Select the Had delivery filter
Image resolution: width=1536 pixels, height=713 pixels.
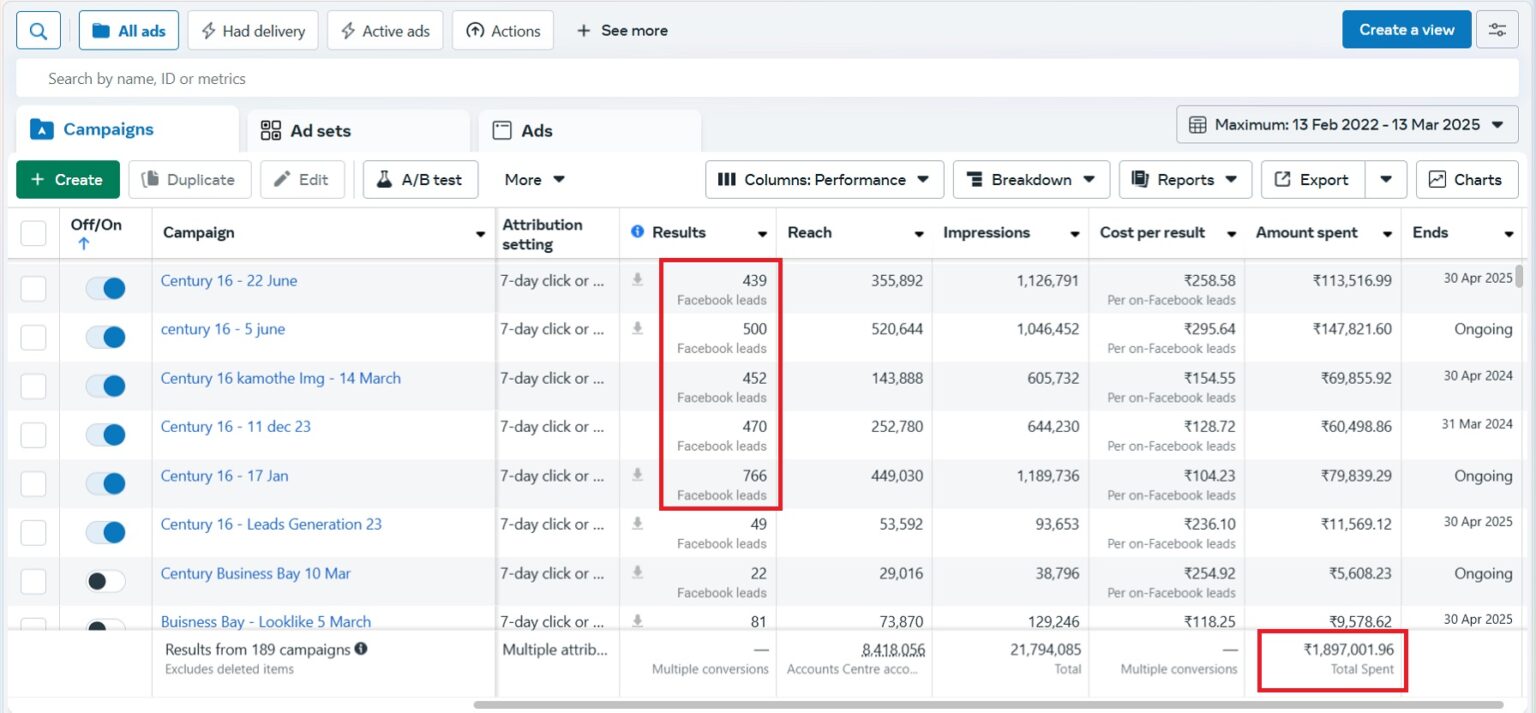point(253,31)
